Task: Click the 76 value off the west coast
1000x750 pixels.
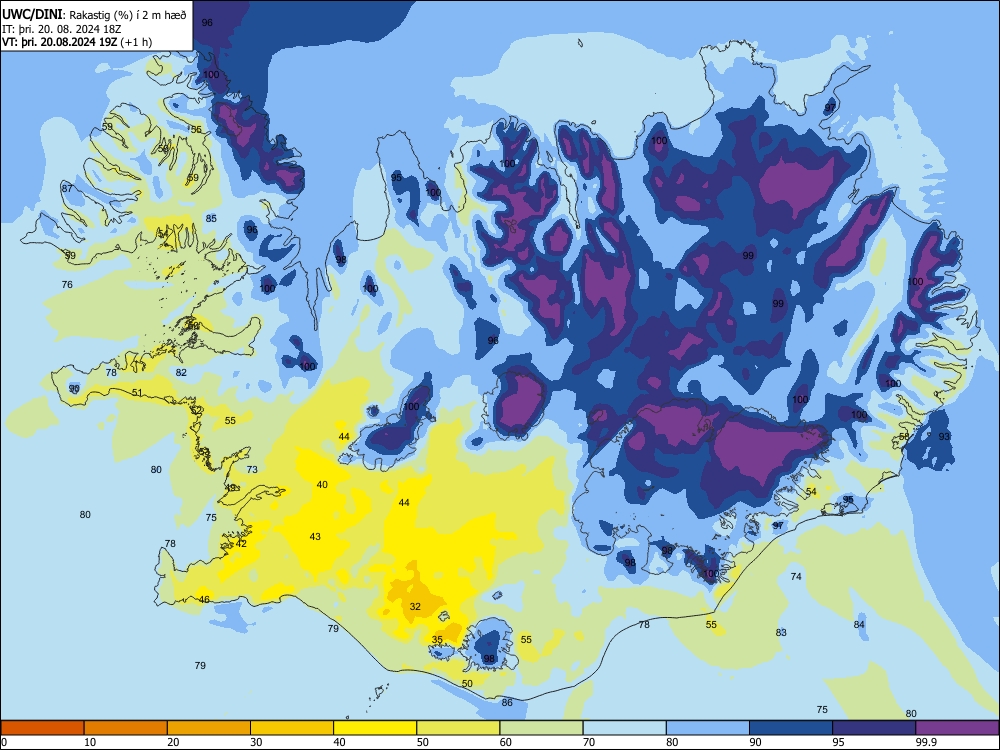Action: point(67,284)
